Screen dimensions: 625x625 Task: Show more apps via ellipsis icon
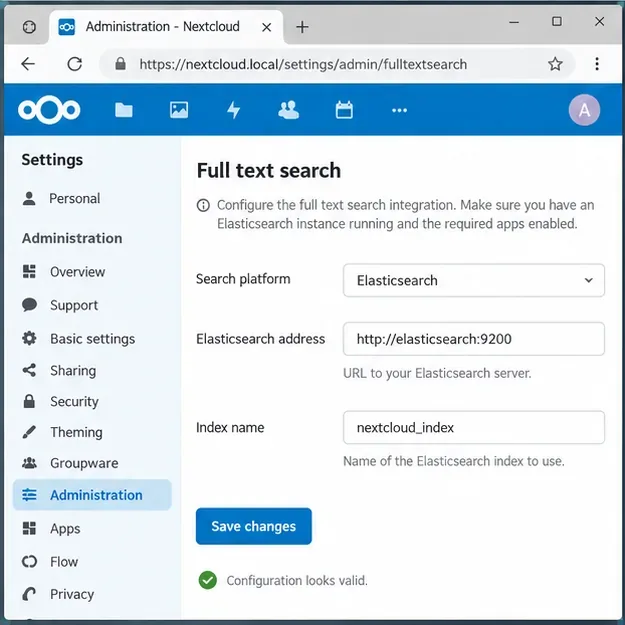point(399,110)
